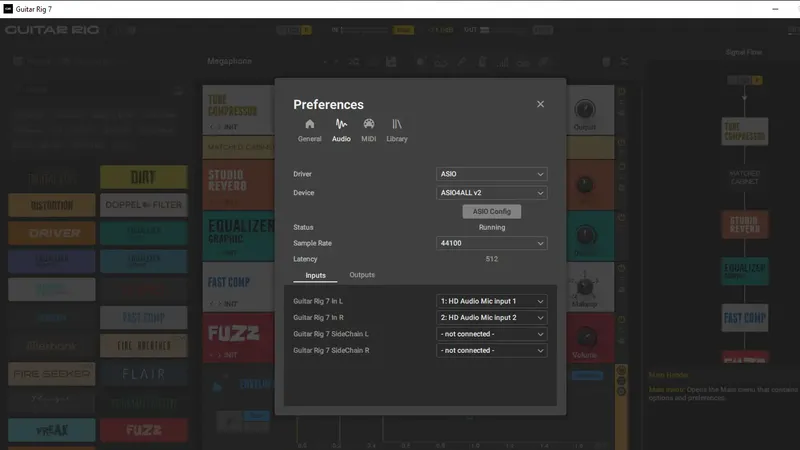Select the Flair component in browser
Screen dimensions: 800x450
pyautogui.click(x=144, y=374)
